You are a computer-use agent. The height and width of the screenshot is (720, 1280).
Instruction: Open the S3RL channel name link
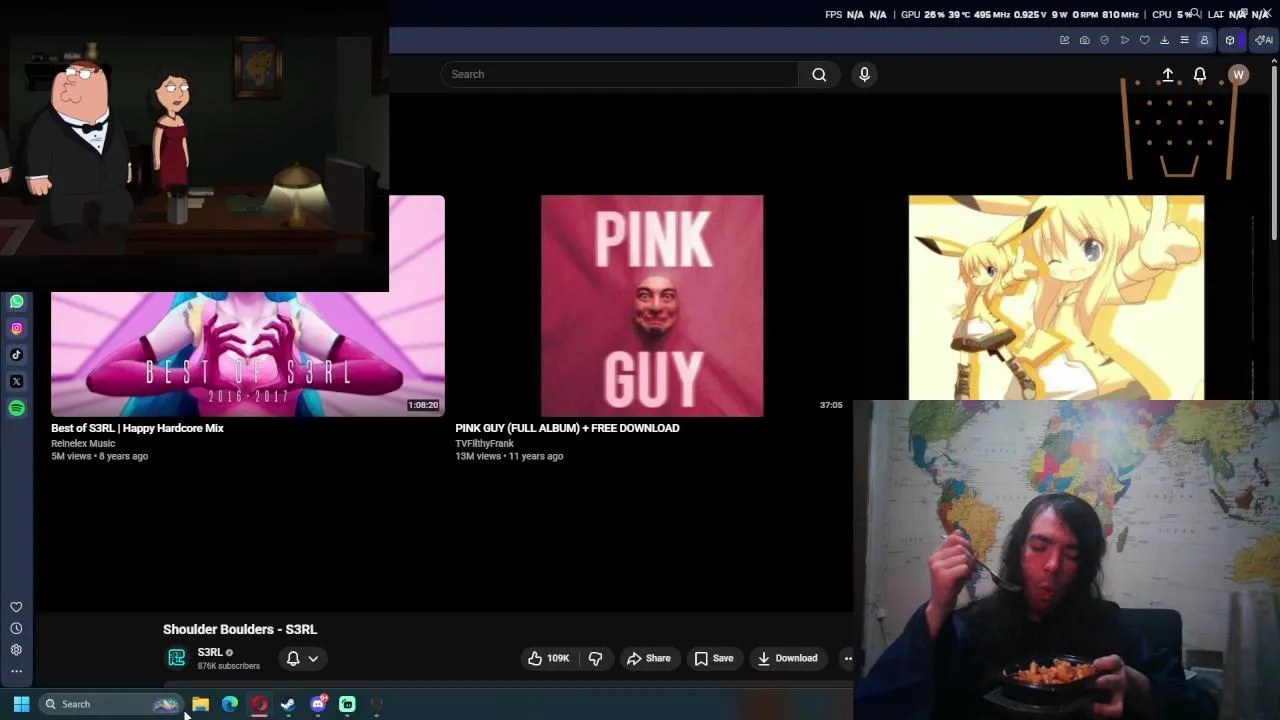[x=210, y=652]
